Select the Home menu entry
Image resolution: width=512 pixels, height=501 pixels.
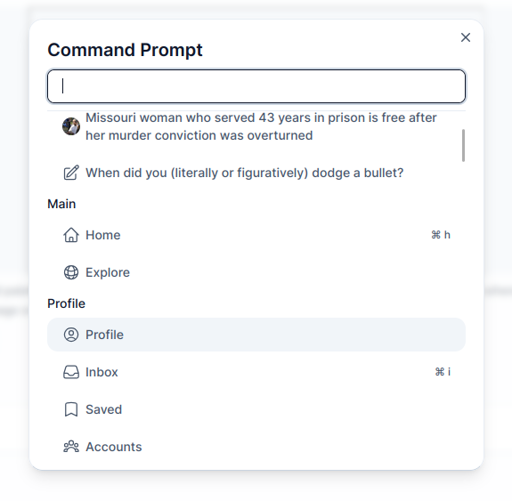256,235
